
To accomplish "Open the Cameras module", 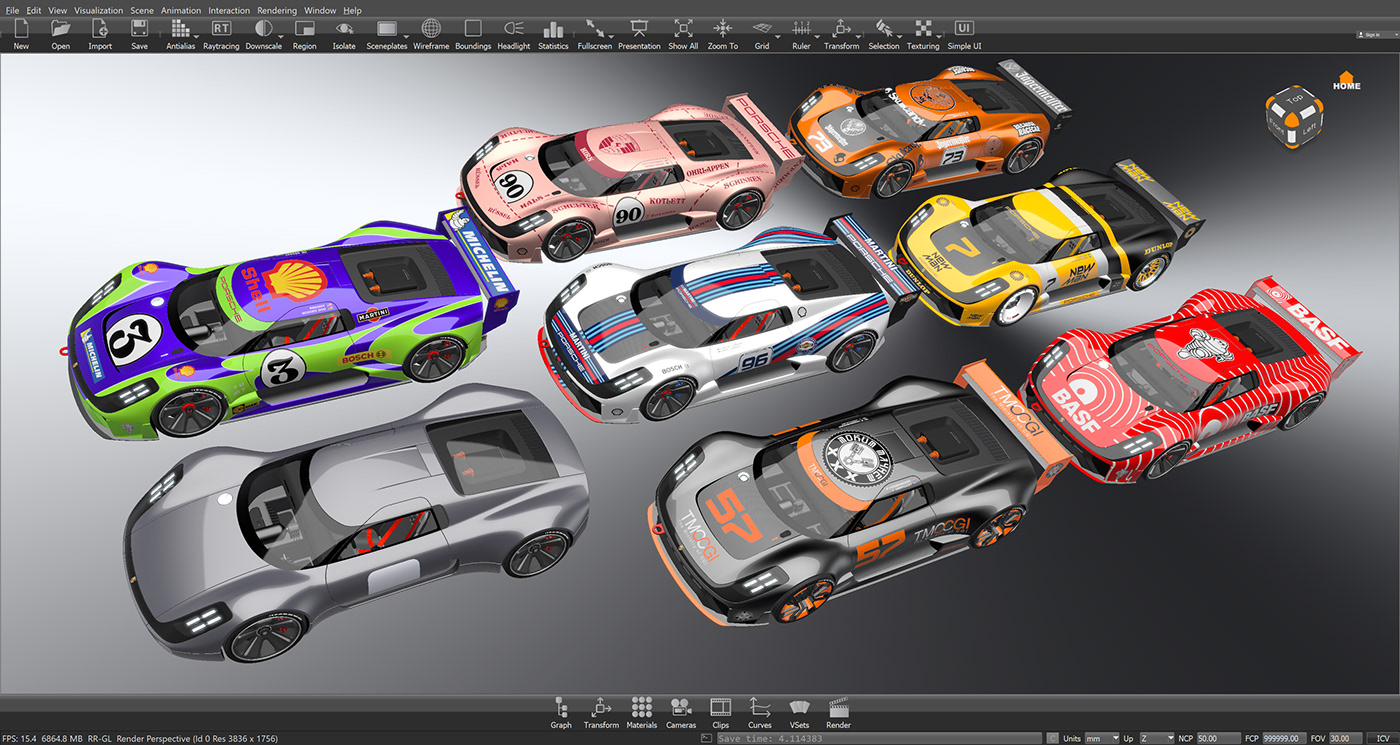I will click(x=681, y=711).
